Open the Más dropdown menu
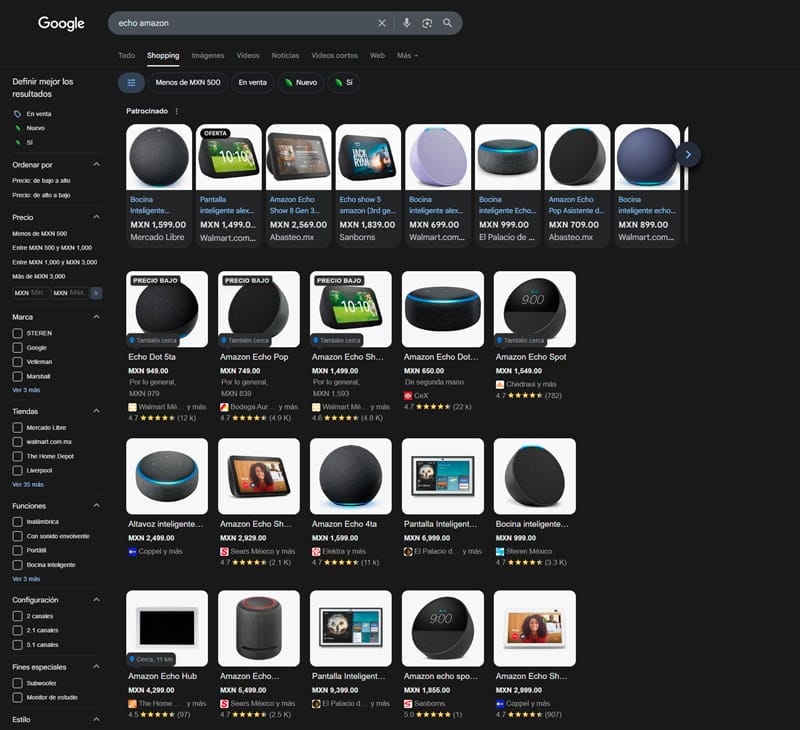This screenshot has width=800, height=730. point(408,56)
